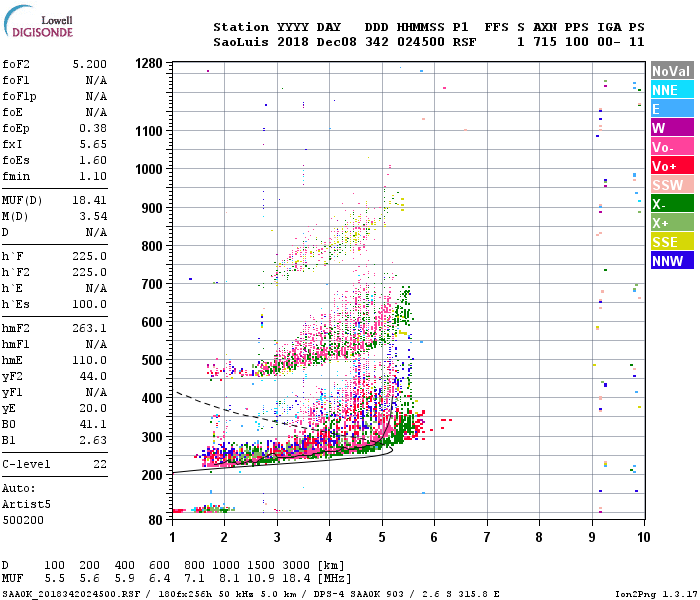
Task: Click the fxI value 5.65
Action: tap(93, 145)
